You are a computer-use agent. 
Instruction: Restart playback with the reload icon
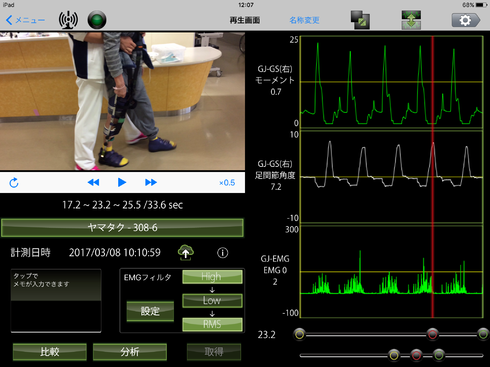coord(14,183)
